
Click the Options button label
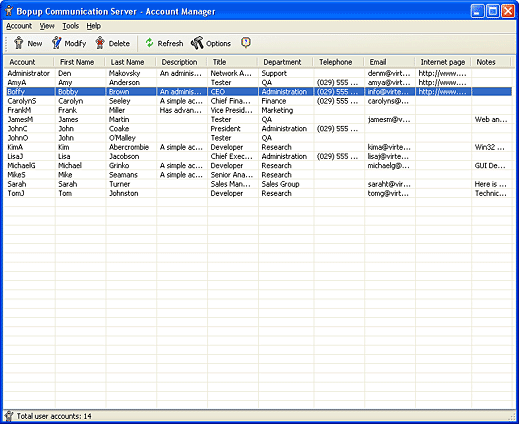point(218,44)
